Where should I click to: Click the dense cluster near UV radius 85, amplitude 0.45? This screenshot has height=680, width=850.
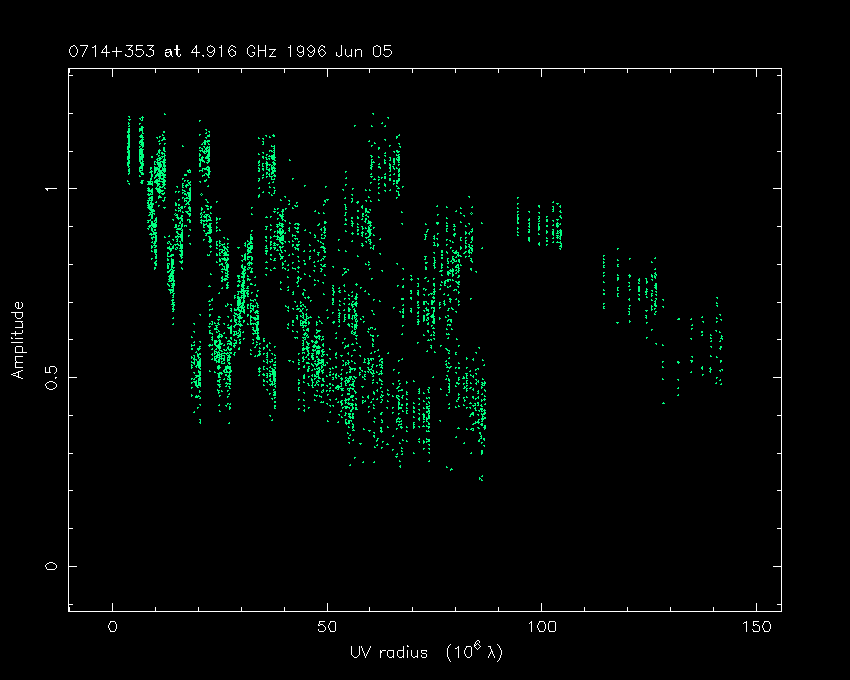pos(480,405)
